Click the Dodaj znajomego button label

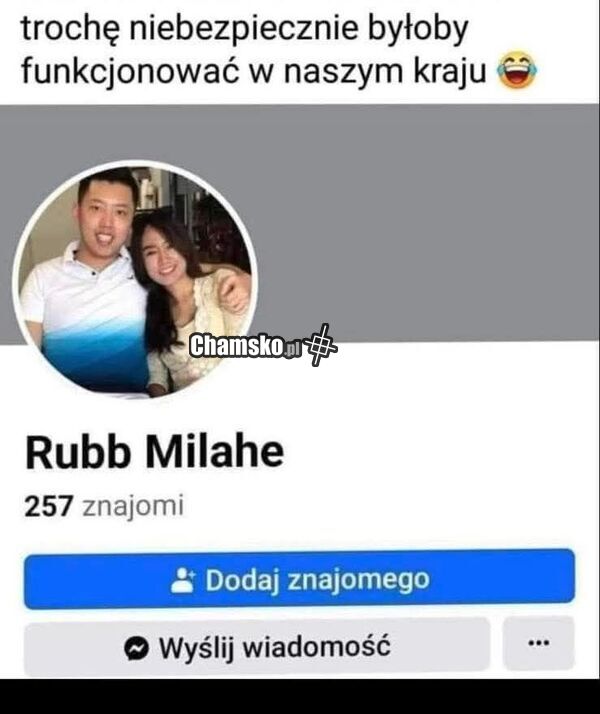pos(317,580)
